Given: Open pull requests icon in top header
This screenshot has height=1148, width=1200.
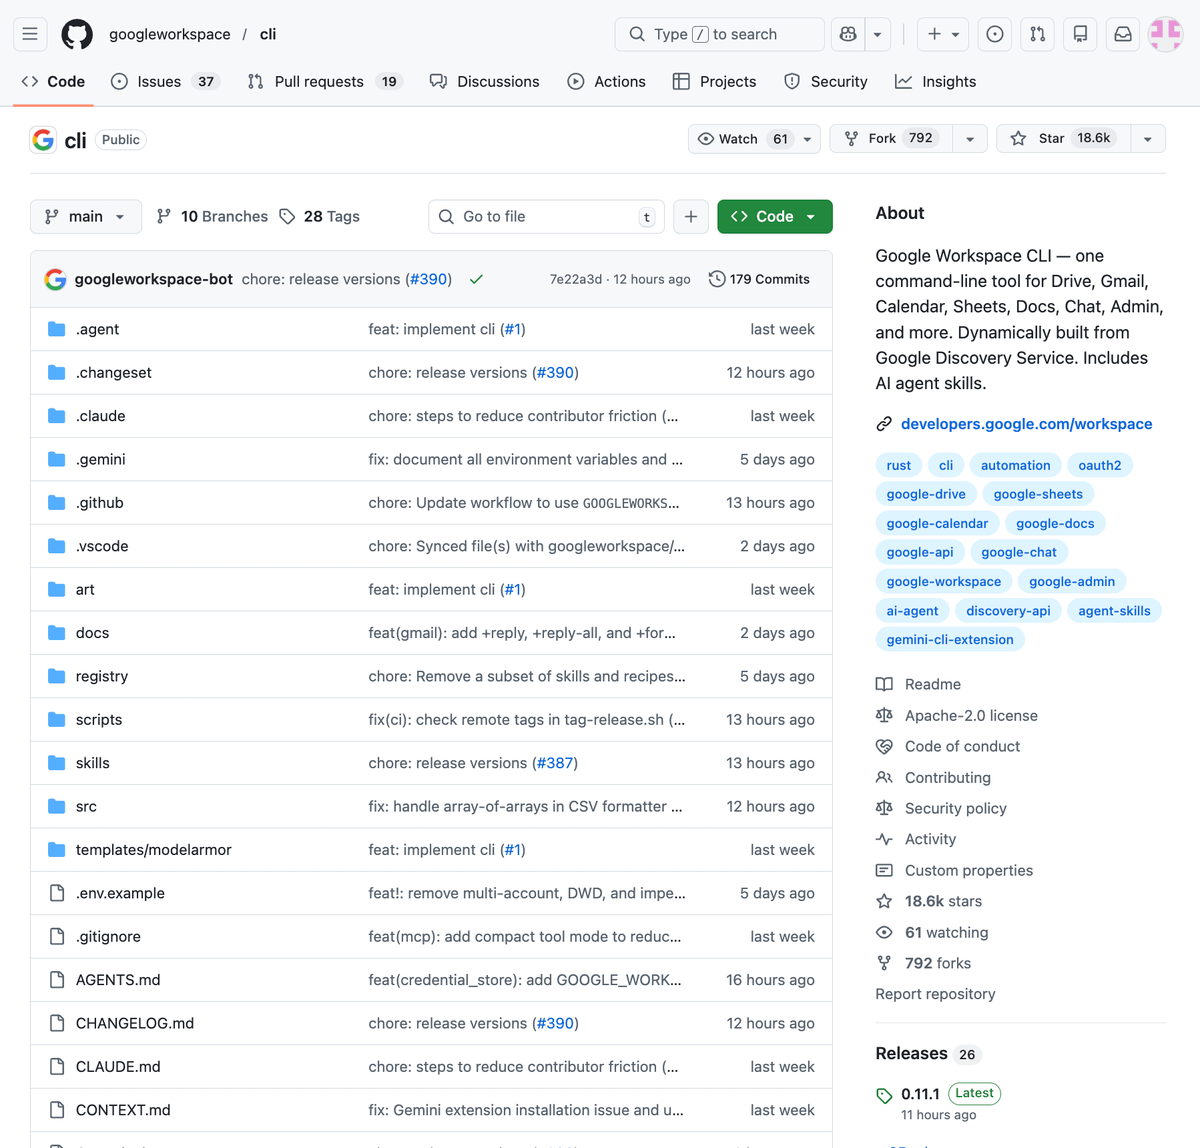Looking at the screenshot, I should tap(1038, 34).
